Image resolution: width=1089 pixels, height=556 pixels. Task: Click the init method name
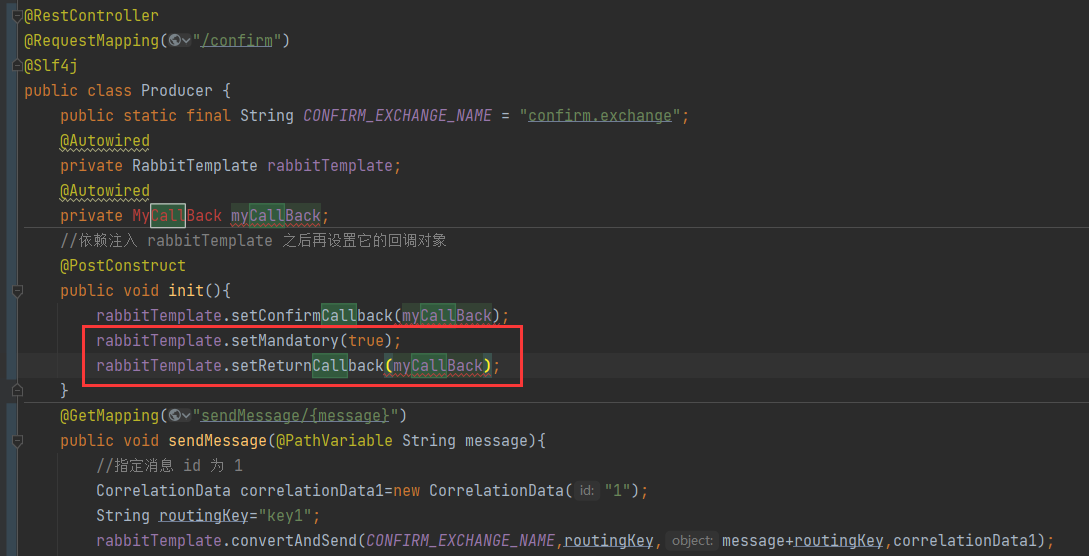click(186, 291)
